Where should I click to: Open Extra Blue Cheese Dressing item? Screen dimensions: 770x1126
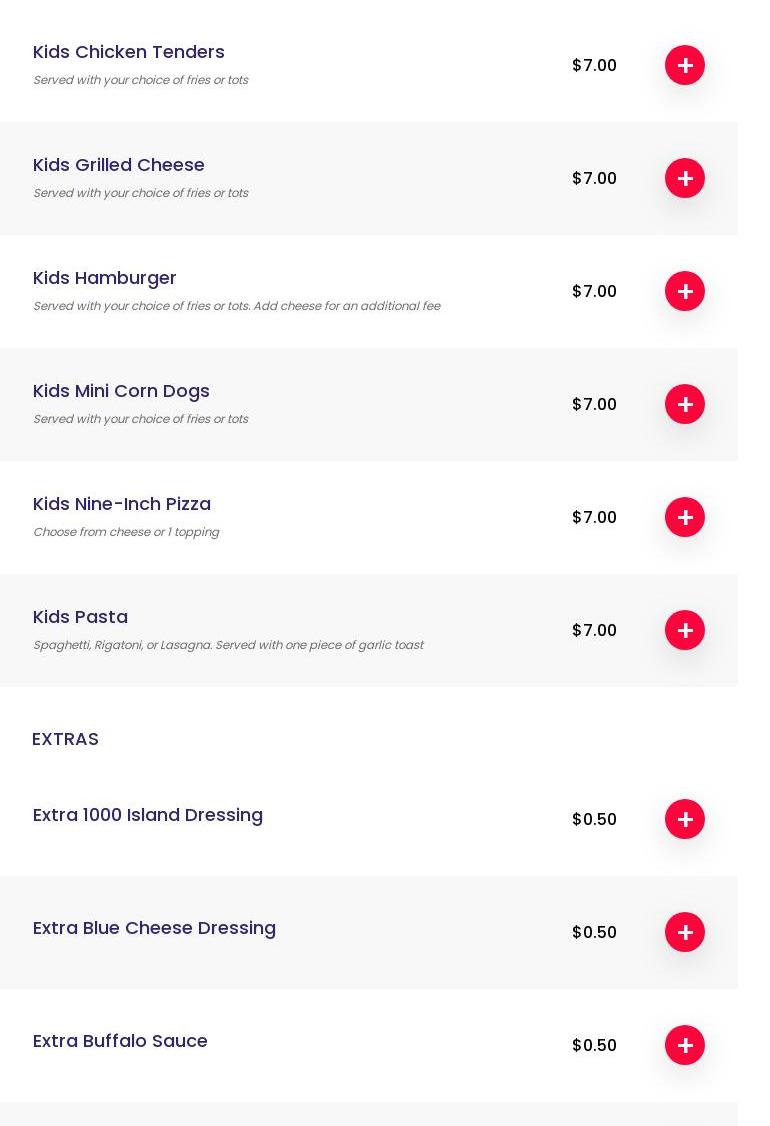pos(154,928)
